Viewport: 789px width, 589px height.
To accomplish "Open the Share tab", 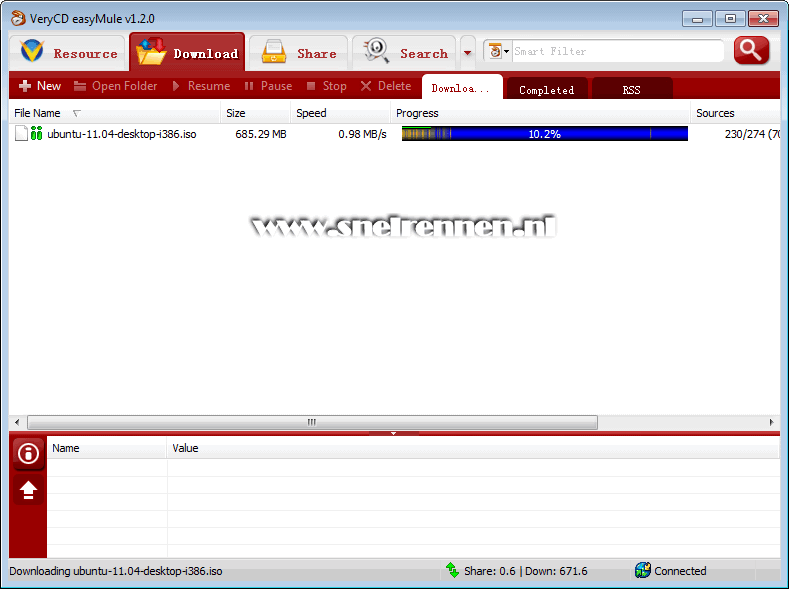I will tap(299, 53).
